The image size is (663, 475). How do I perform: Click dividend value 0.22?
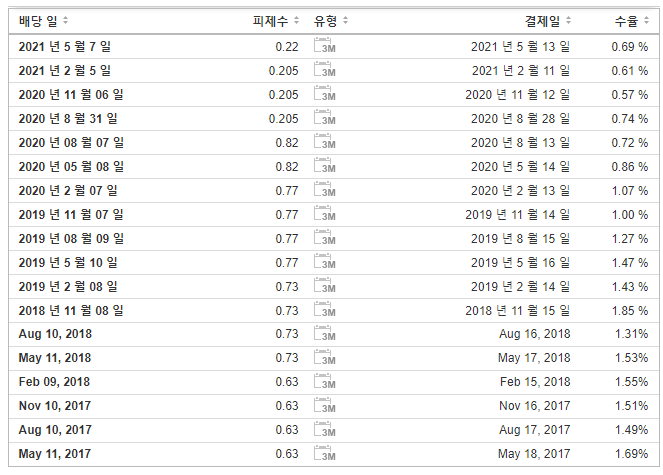[x=287, y=47]
